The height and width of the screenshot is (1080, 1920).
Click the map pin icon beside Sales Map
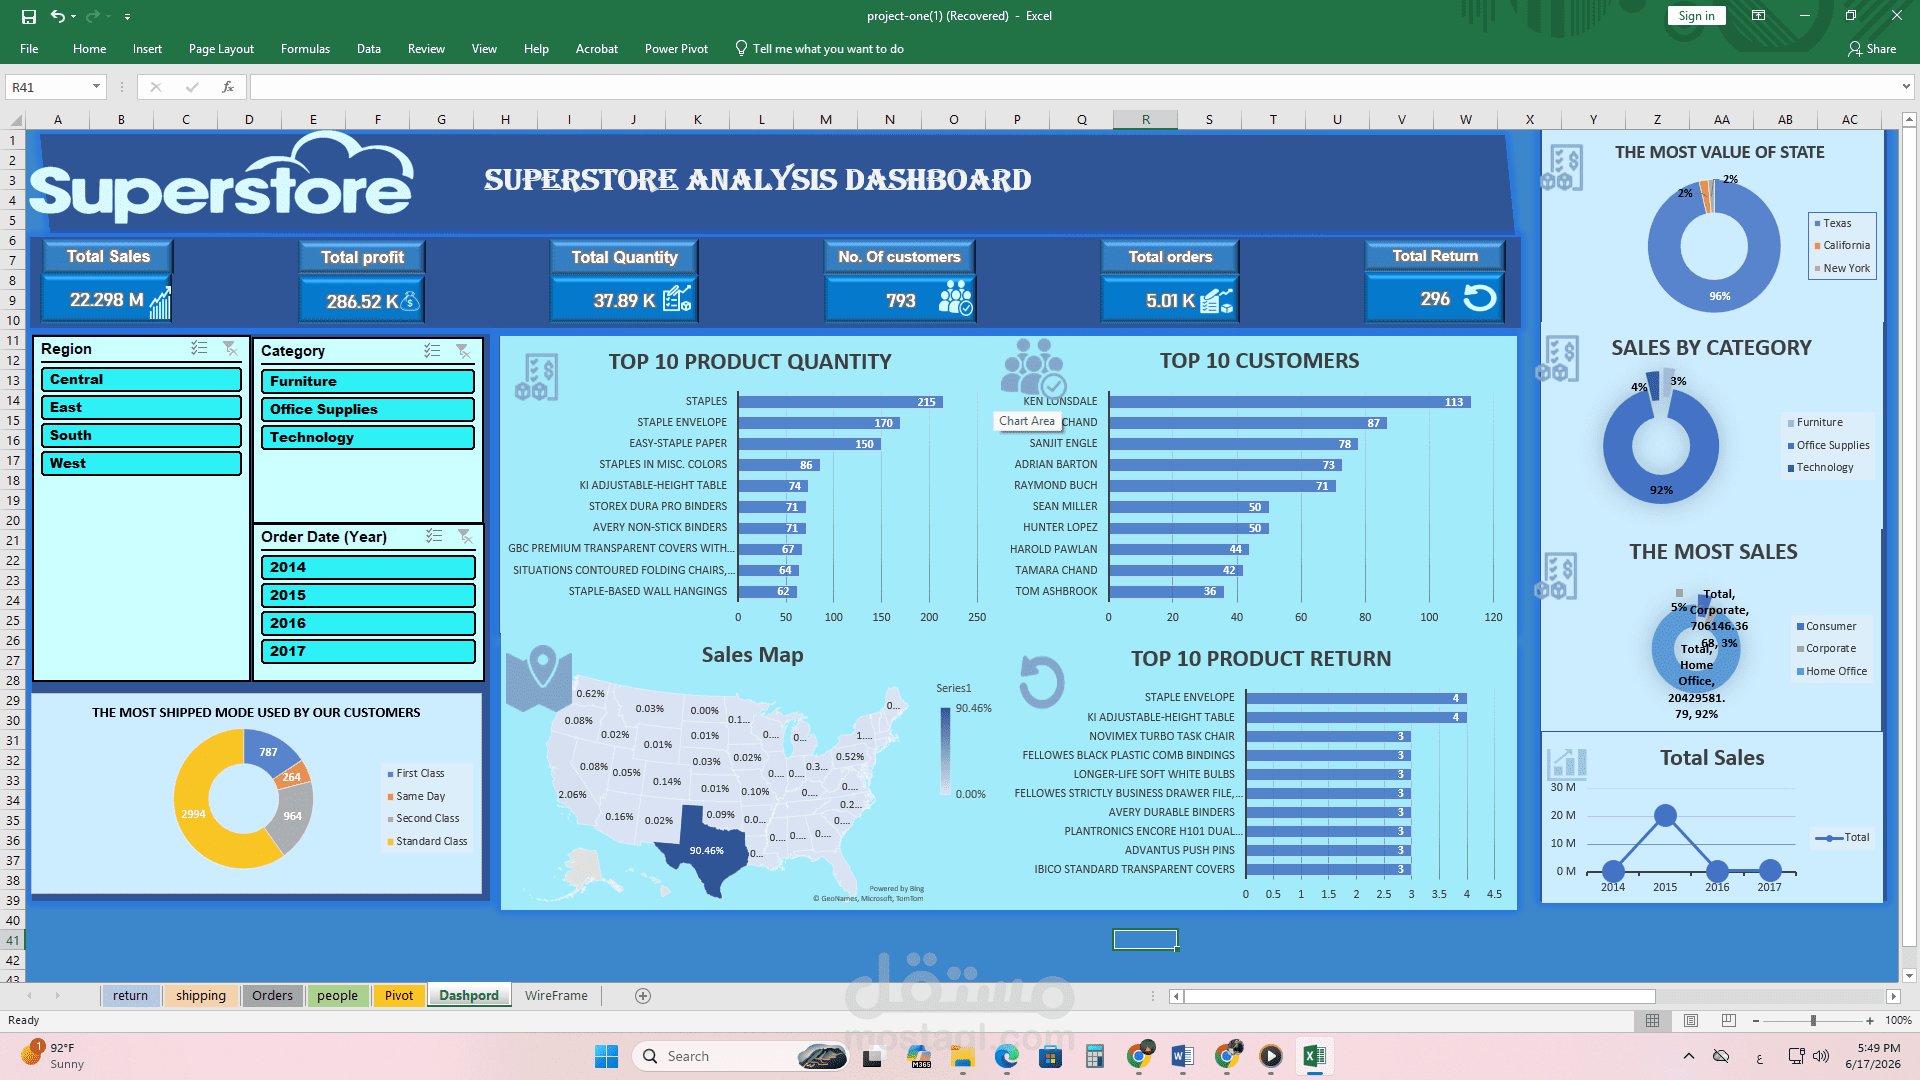click(539, 677)
